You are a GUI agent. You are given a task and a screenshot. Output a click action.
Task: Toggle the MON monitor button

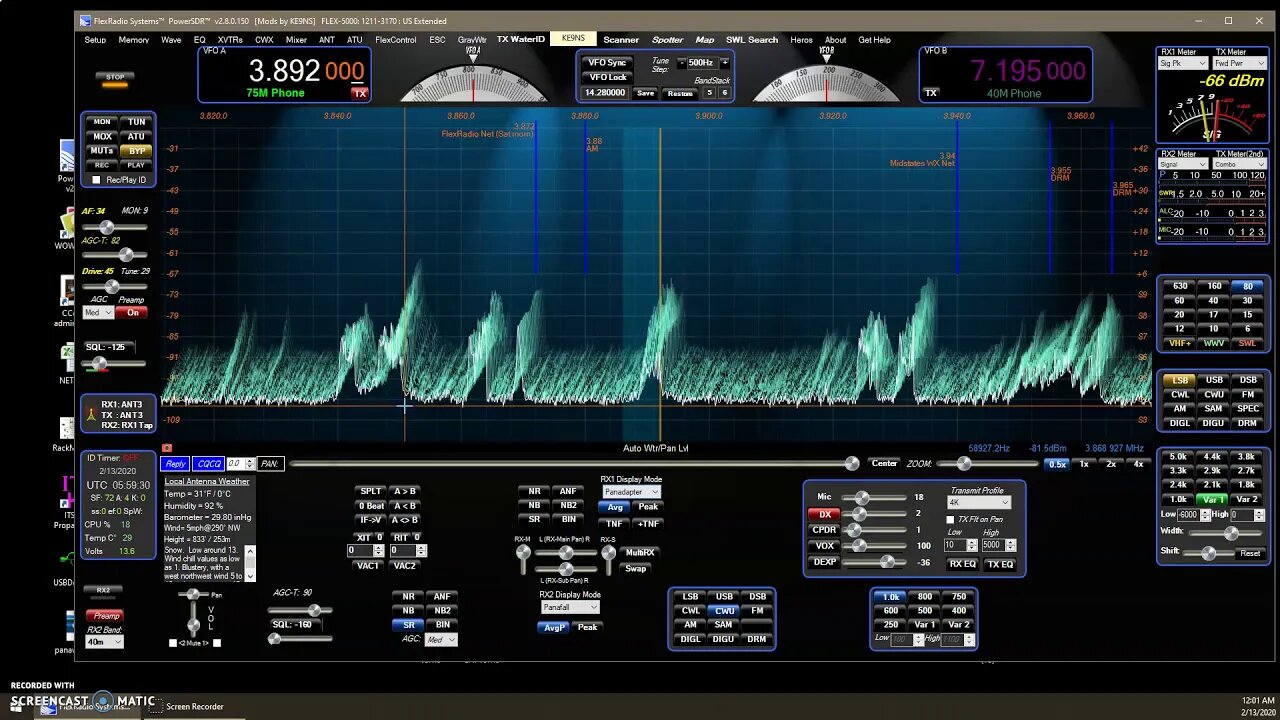tap(102, 122)
